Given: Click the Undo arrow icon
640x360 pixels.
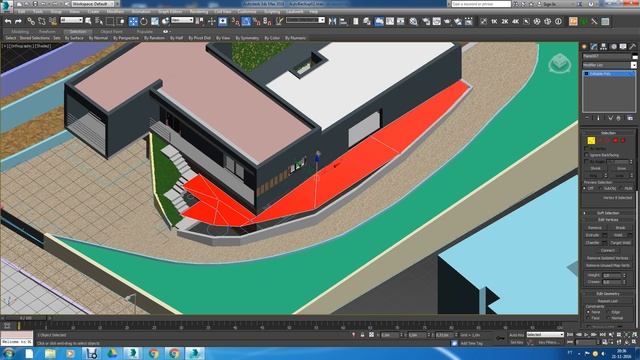Looking at the screenshot, I should coord(8,21).
